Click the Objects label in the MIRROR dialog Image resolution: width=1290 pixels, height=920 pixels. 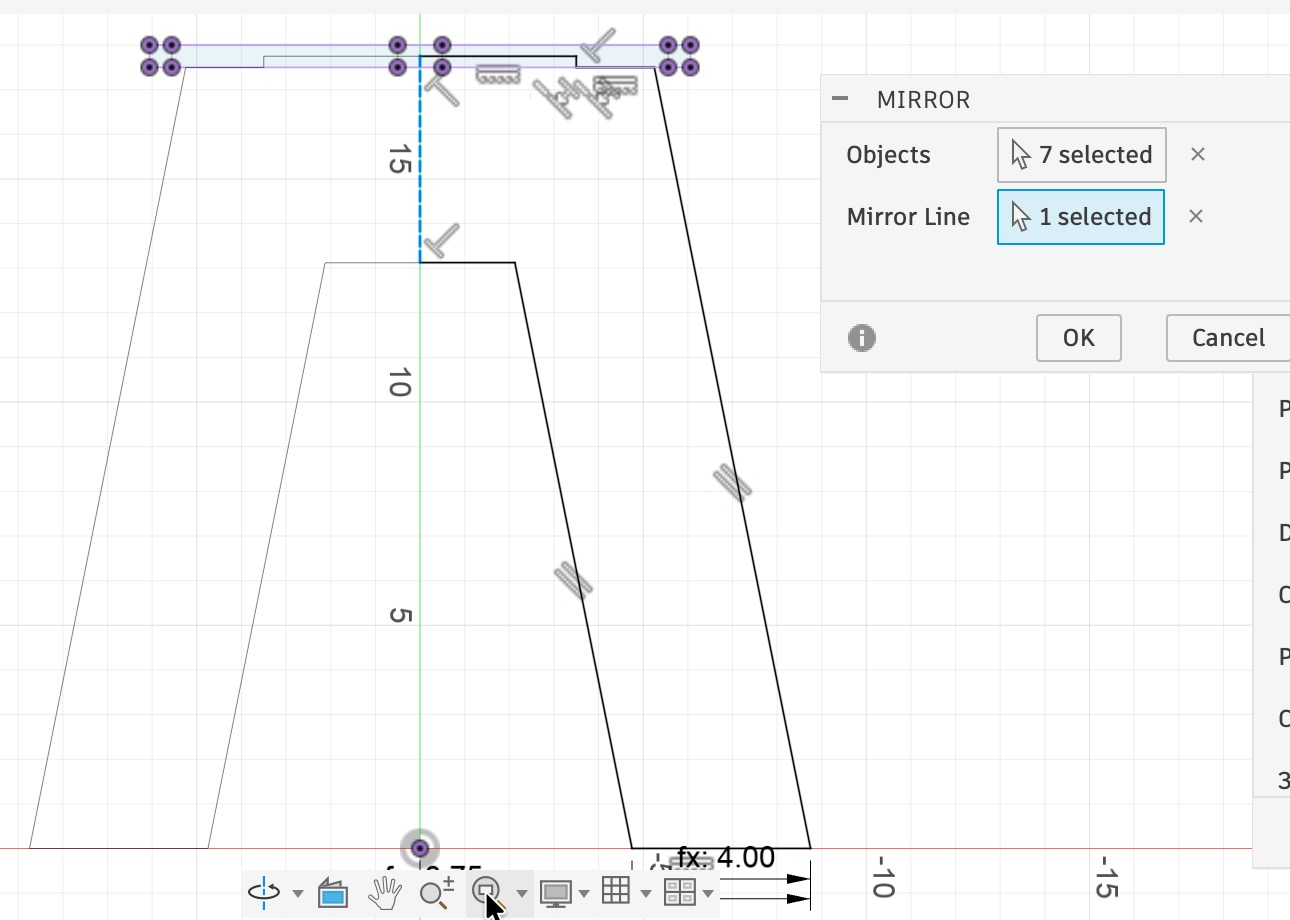[x=888, y=155]
